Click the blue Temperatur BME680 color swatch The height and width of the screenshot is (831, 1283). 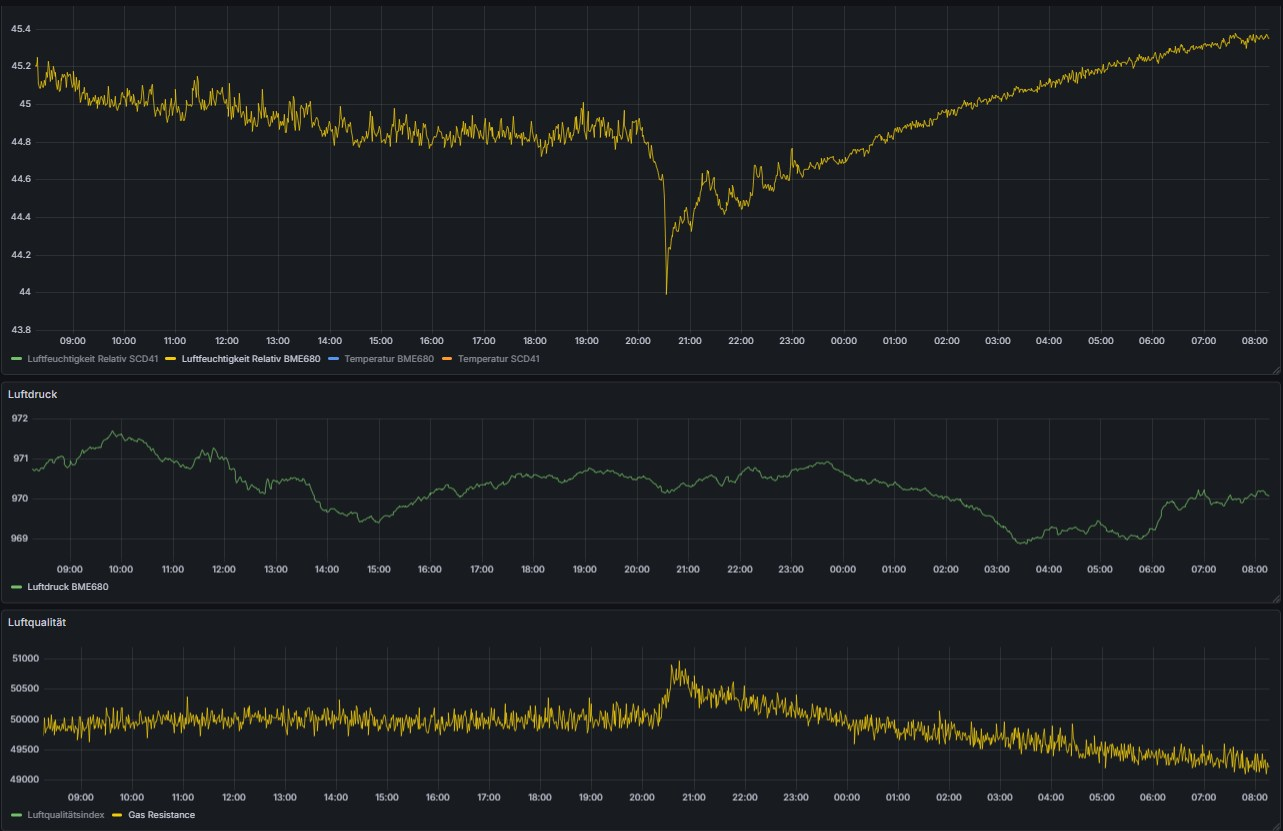333,358
